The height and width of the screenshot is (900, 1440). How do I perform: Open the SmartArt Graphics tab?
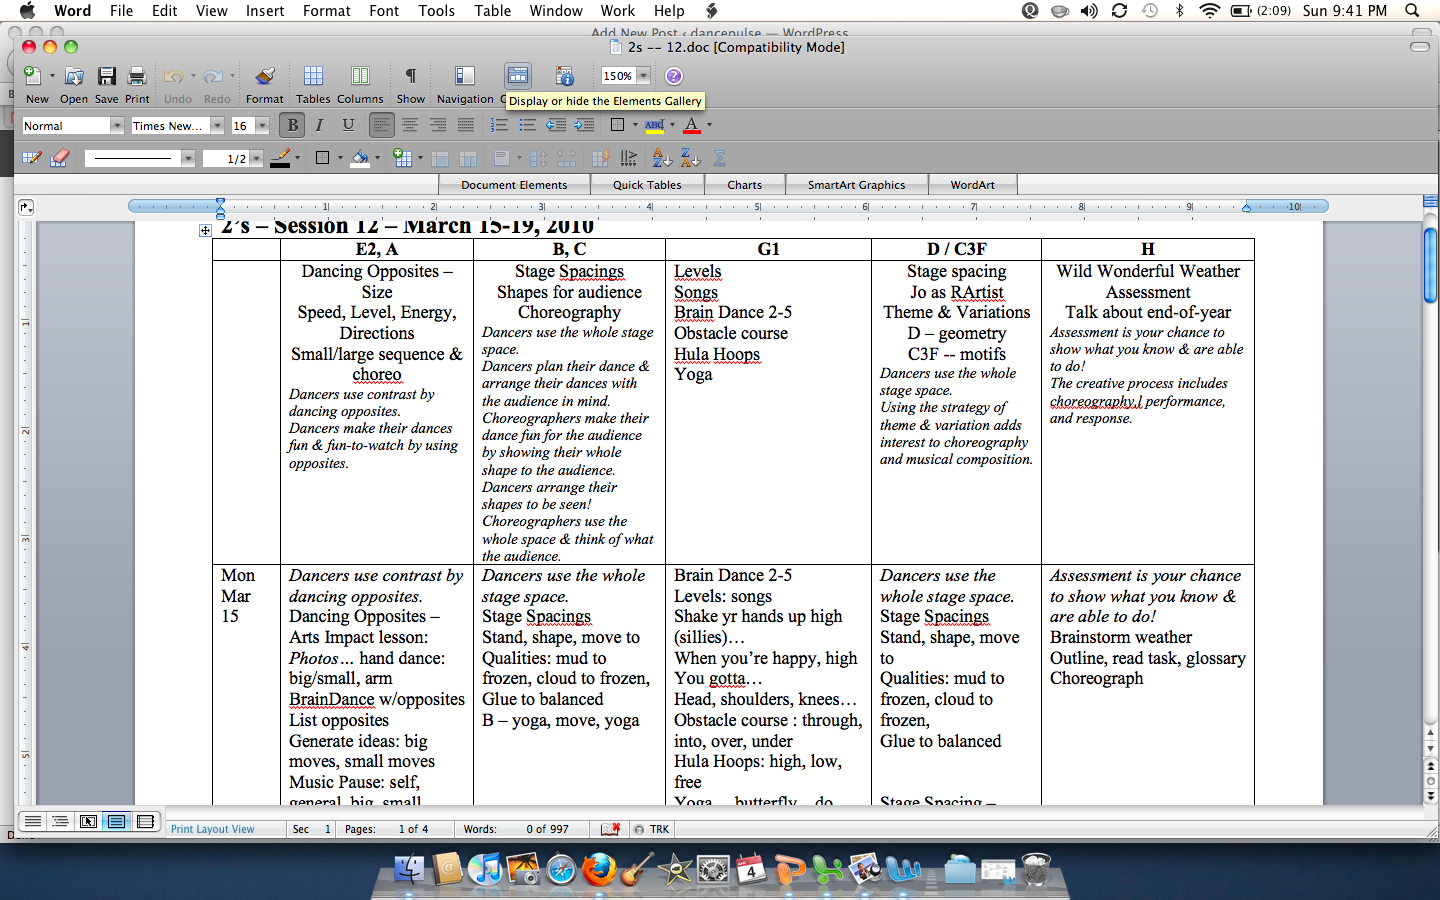point(856,185)
